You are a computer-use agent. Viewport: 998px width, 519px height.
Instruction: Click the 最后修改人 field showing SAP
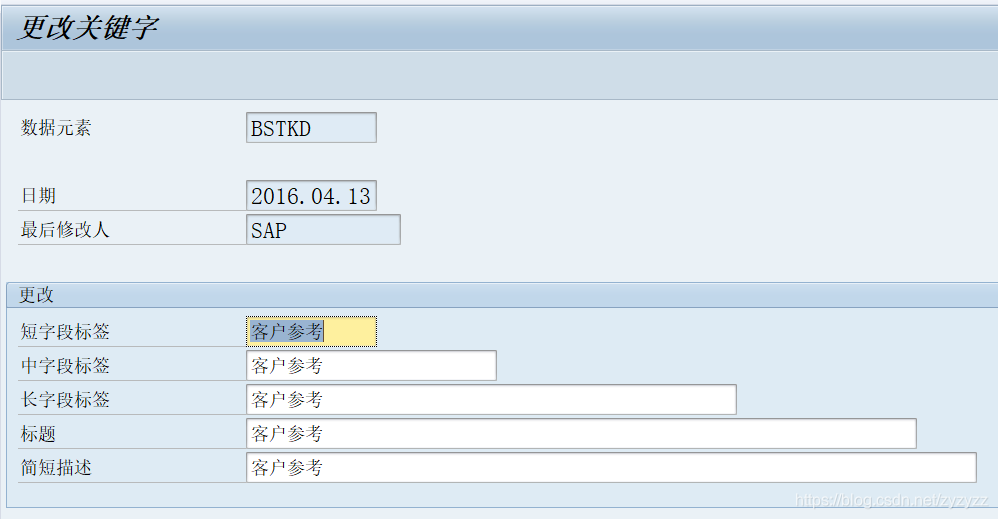click(x=323, y=229)
